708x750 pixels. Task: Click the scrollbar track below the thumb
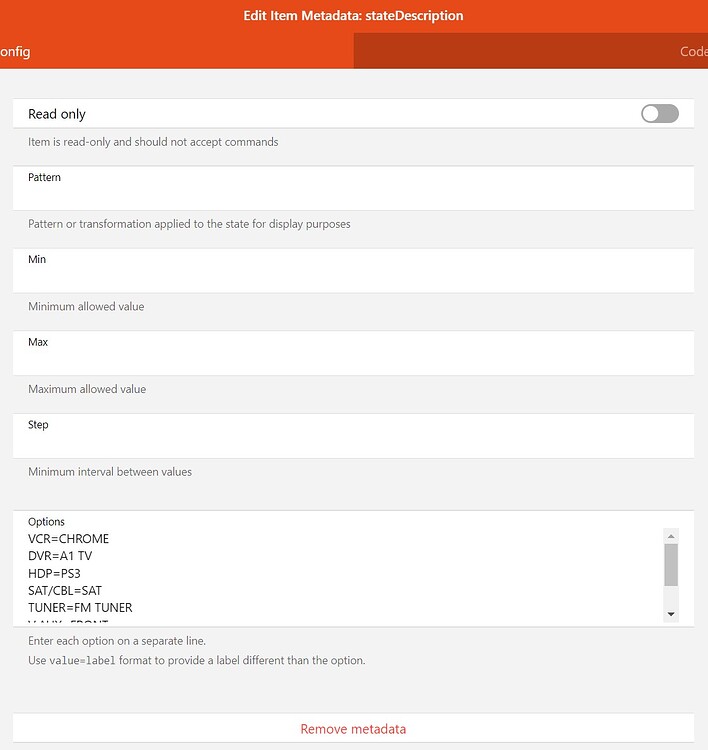pyautogui.click(x=671, y=596)
